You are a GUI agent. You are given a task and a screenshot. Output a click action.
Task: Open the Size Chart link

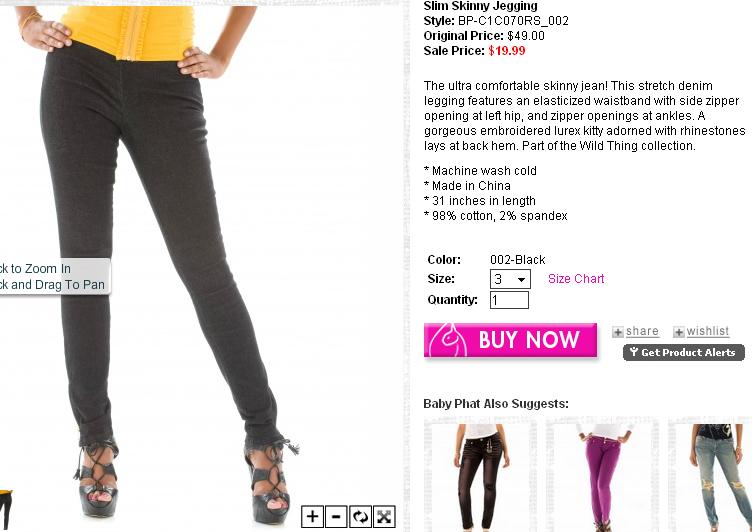576,279
